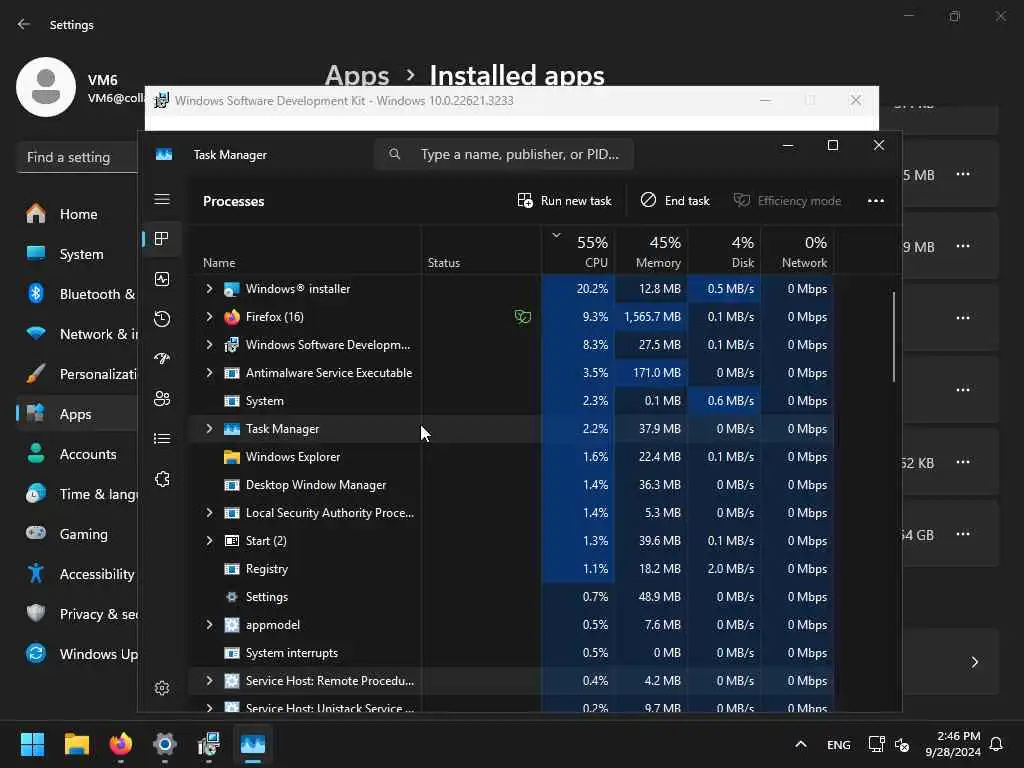1024x768 pixels.
Task: Click the Windows Explorer folder icon in process list
Action: pos(232,456)
